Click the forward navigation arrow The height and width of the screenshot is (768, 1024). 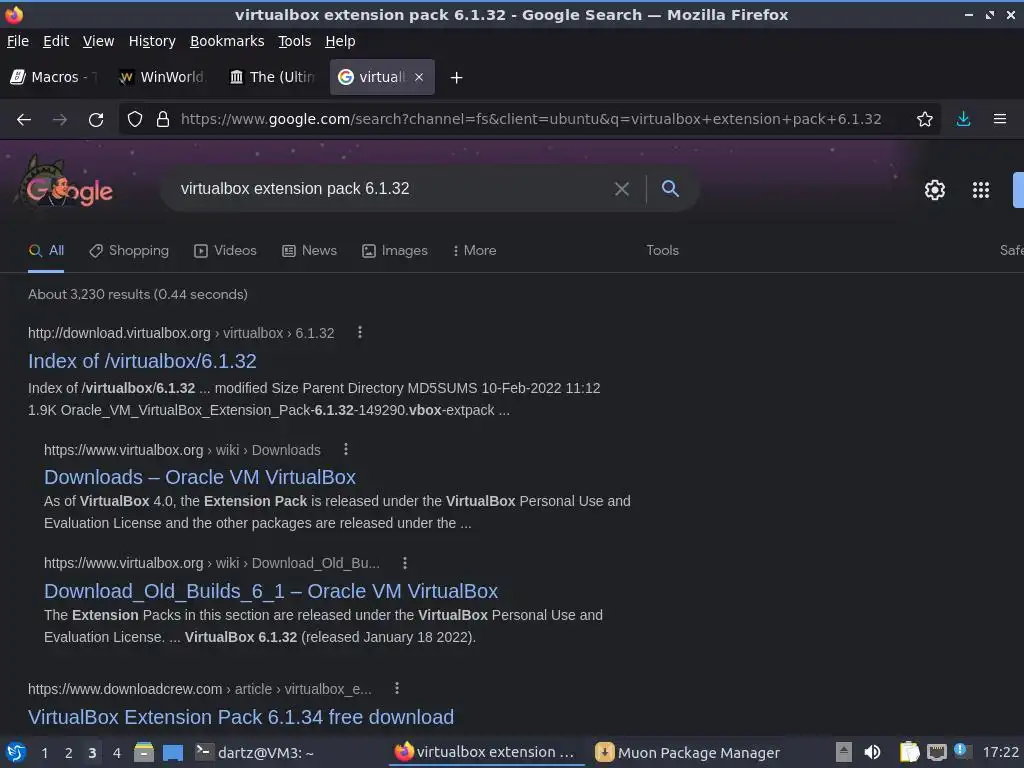pos(59,120)
